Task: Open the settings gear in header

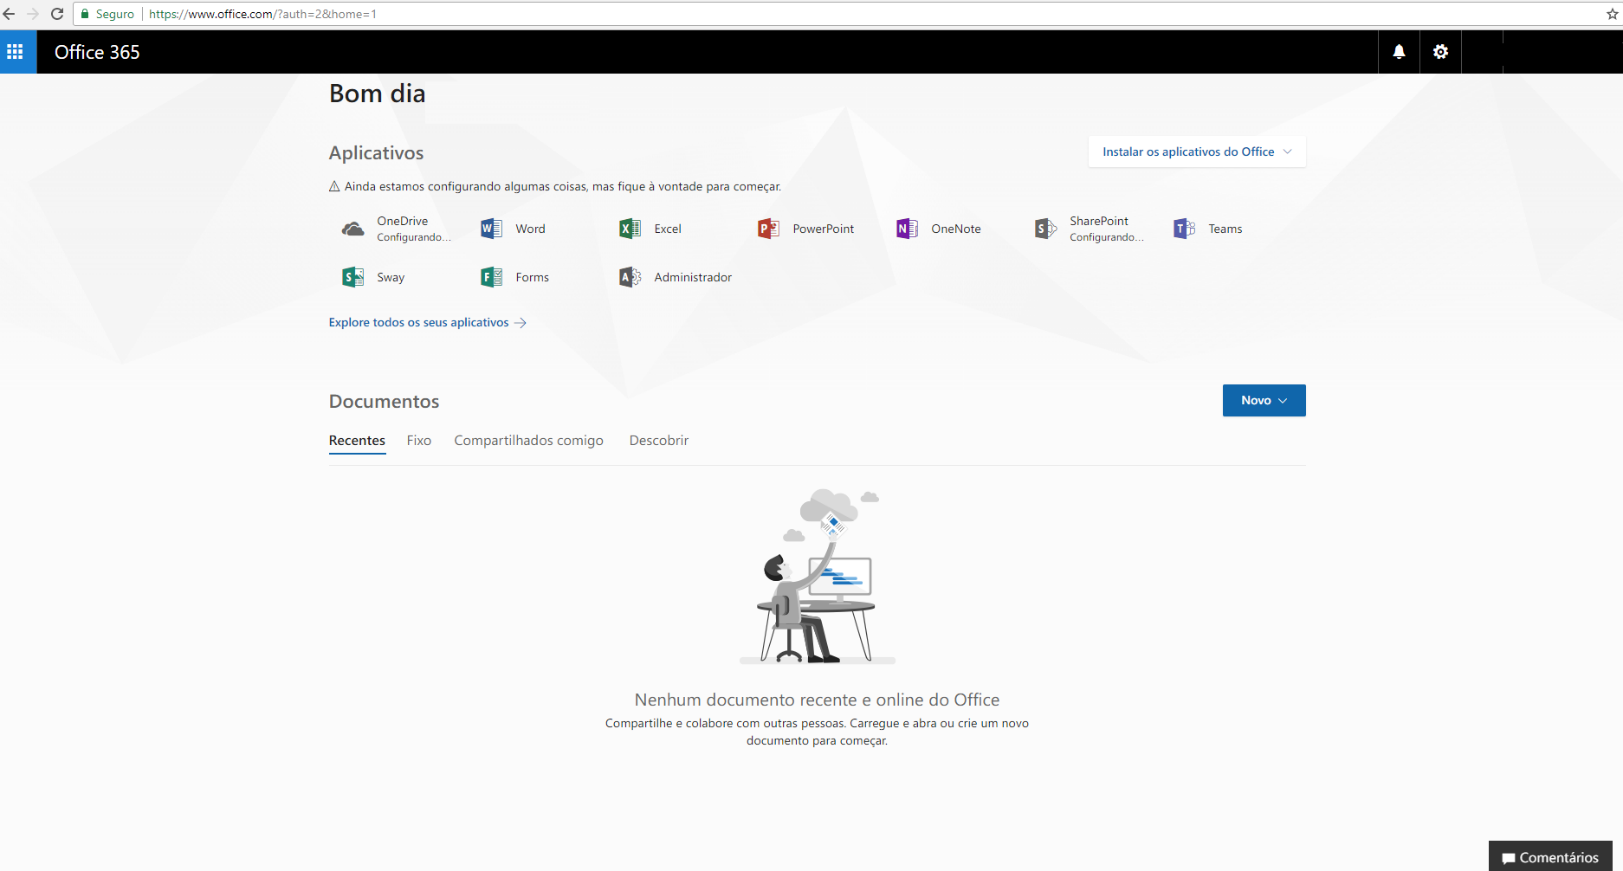Action: [x=1440, y=52]
